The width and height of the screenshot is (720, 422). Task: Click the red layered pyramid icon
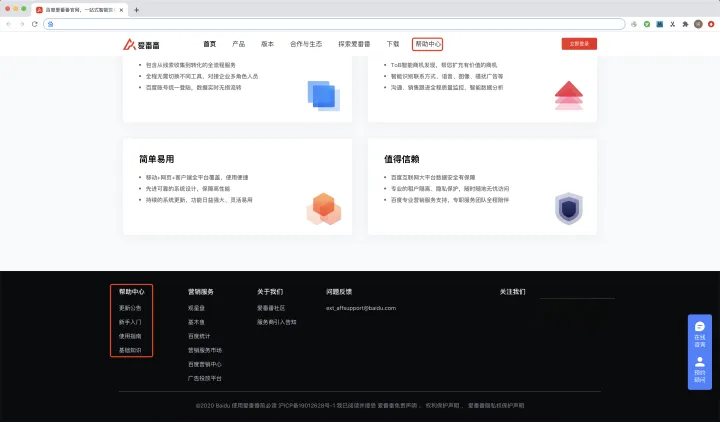tap(568, 96)
